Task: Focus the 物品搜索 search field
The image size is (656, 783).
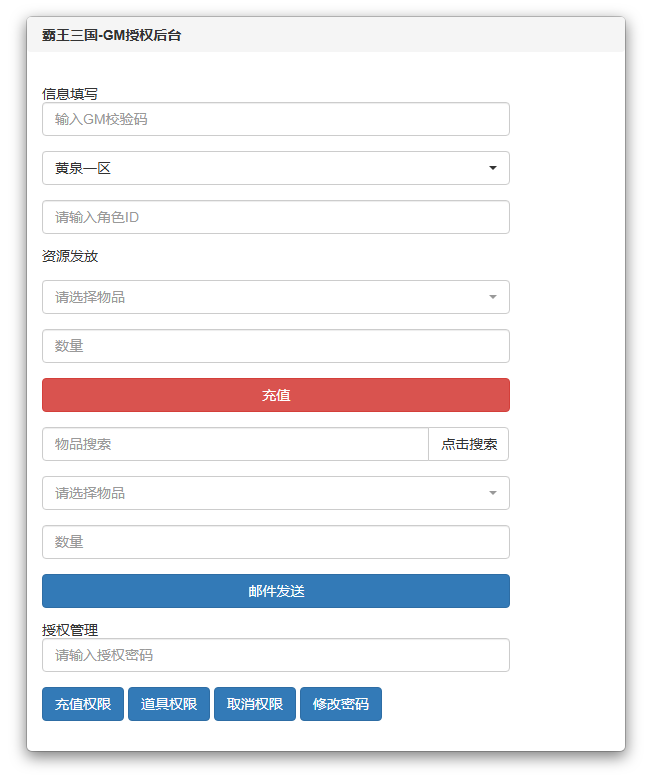Action: [x=236, y=444]
